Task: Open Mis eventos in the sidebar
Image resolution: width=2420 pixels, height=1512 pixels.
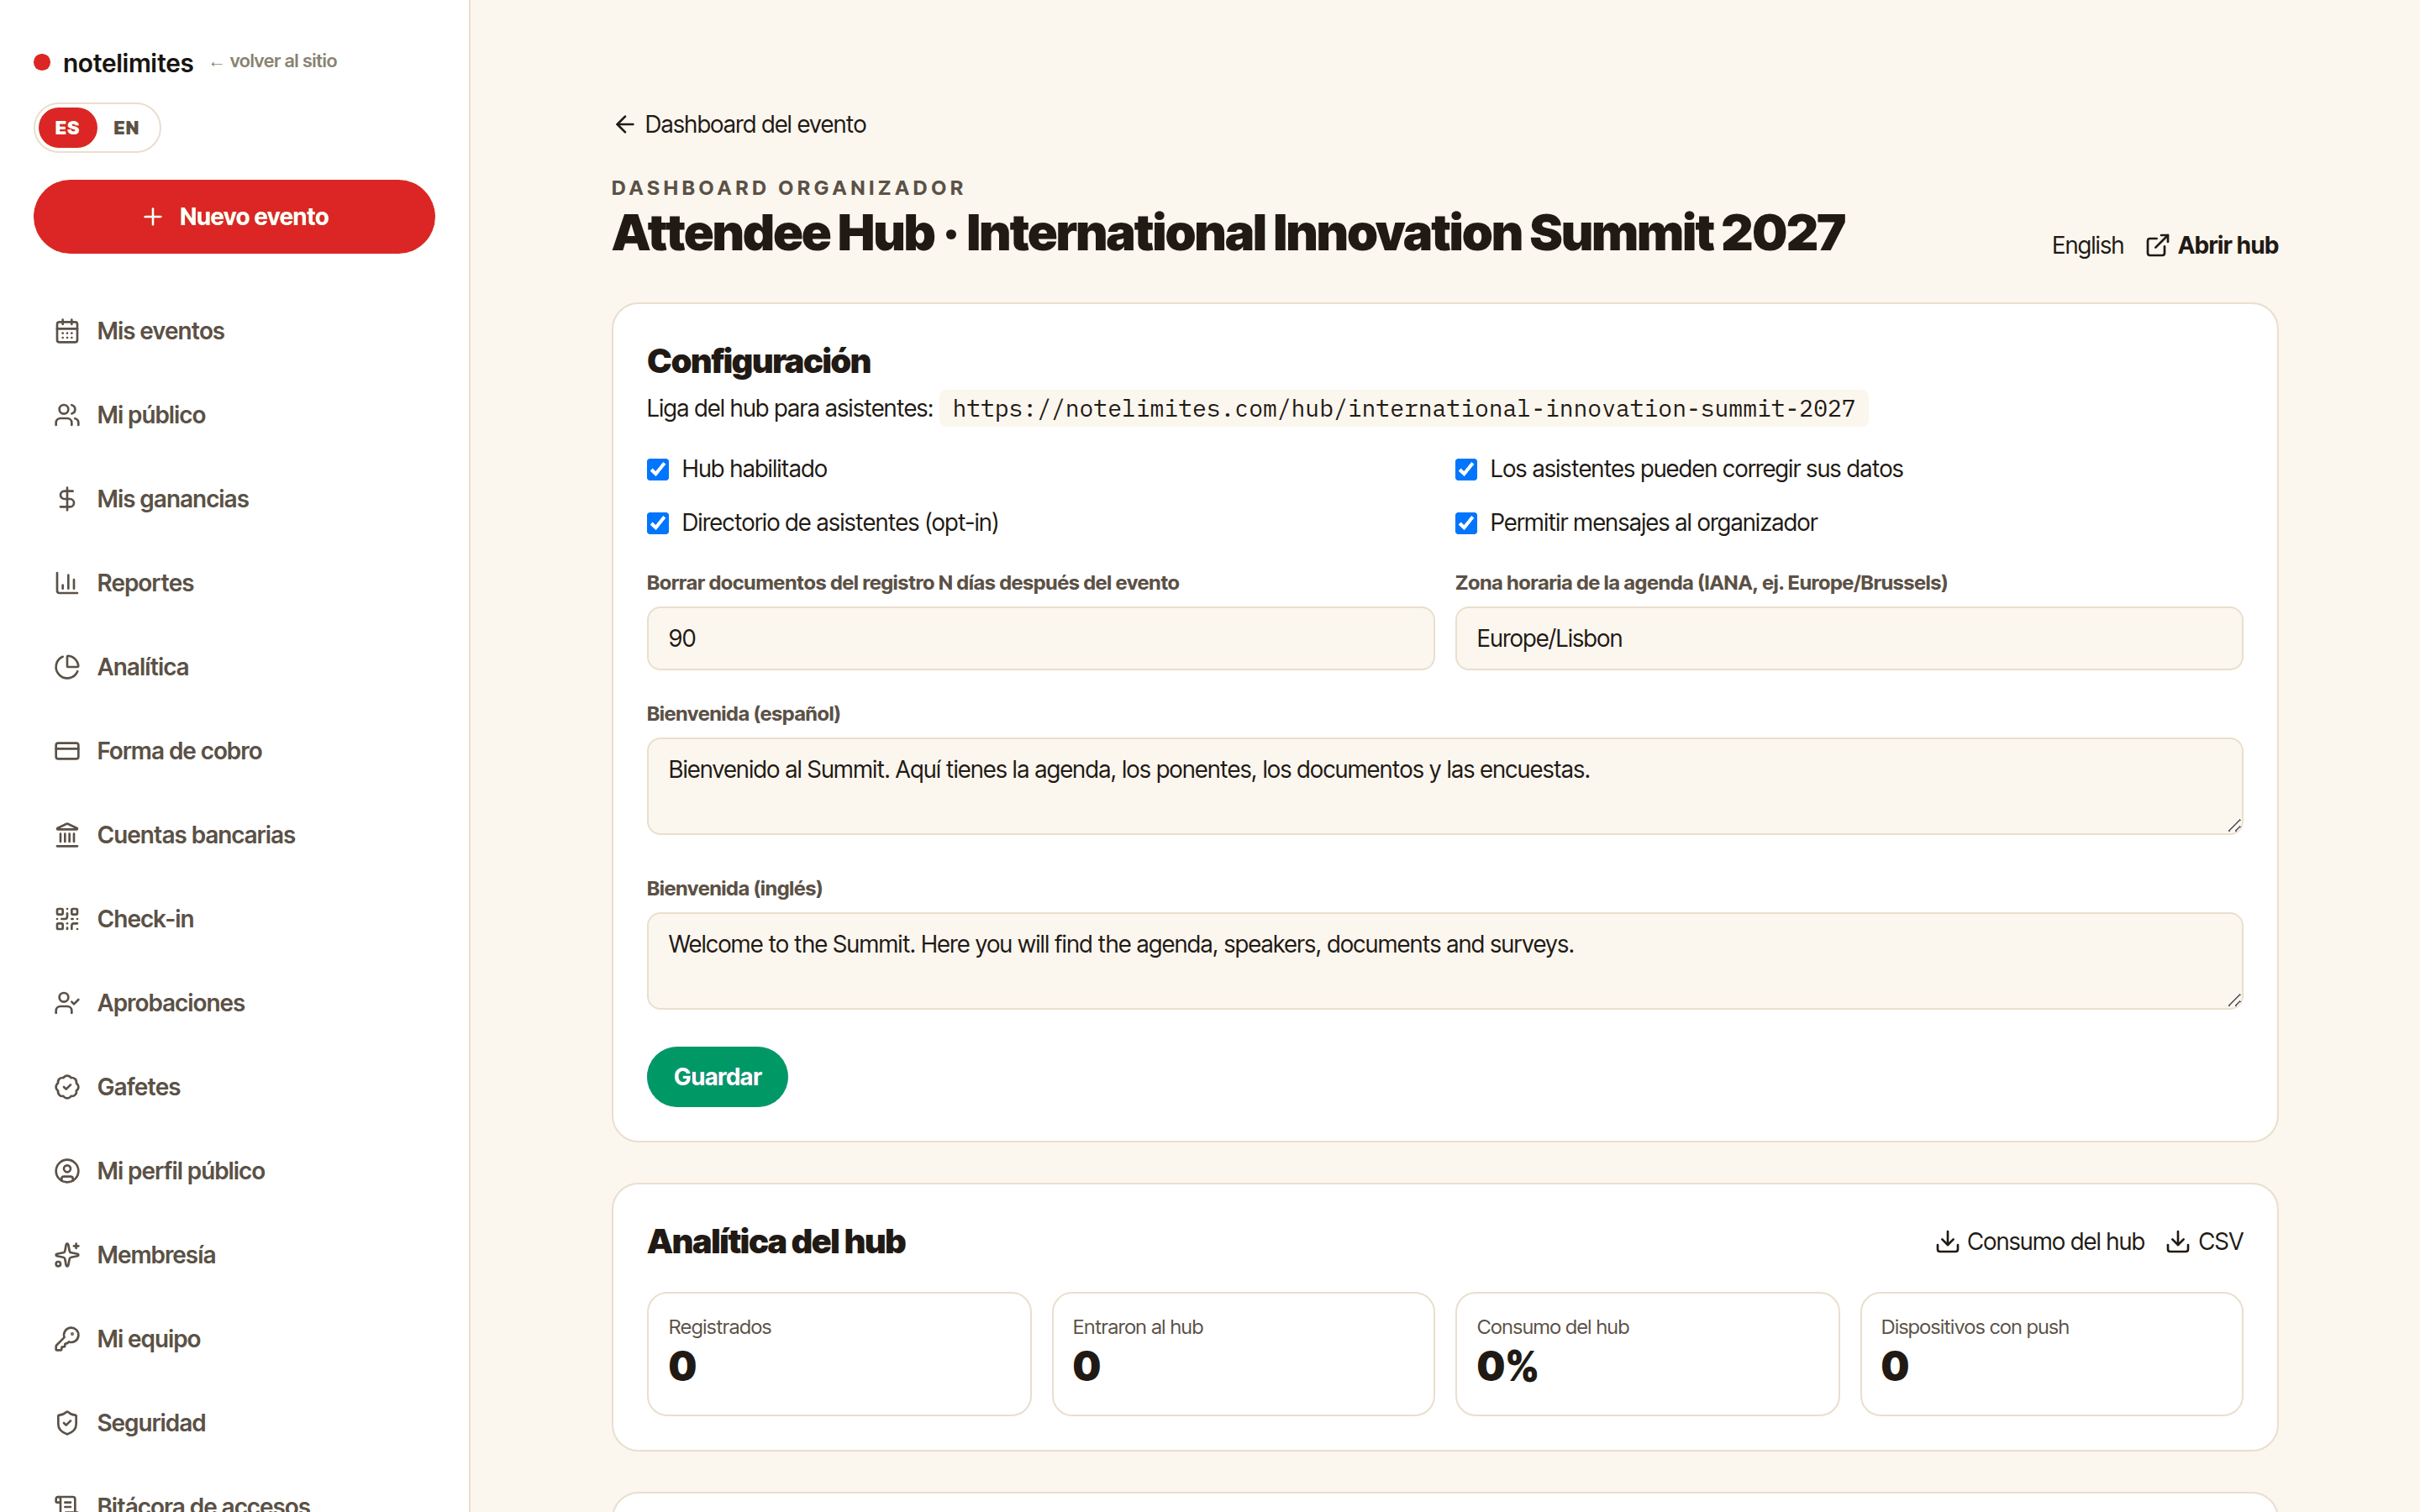Action: (x=234, y=331)
